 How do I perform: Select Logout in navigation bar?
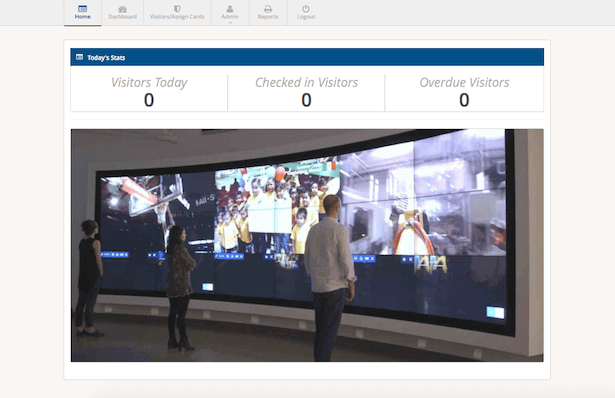click(x=306, y=13)
